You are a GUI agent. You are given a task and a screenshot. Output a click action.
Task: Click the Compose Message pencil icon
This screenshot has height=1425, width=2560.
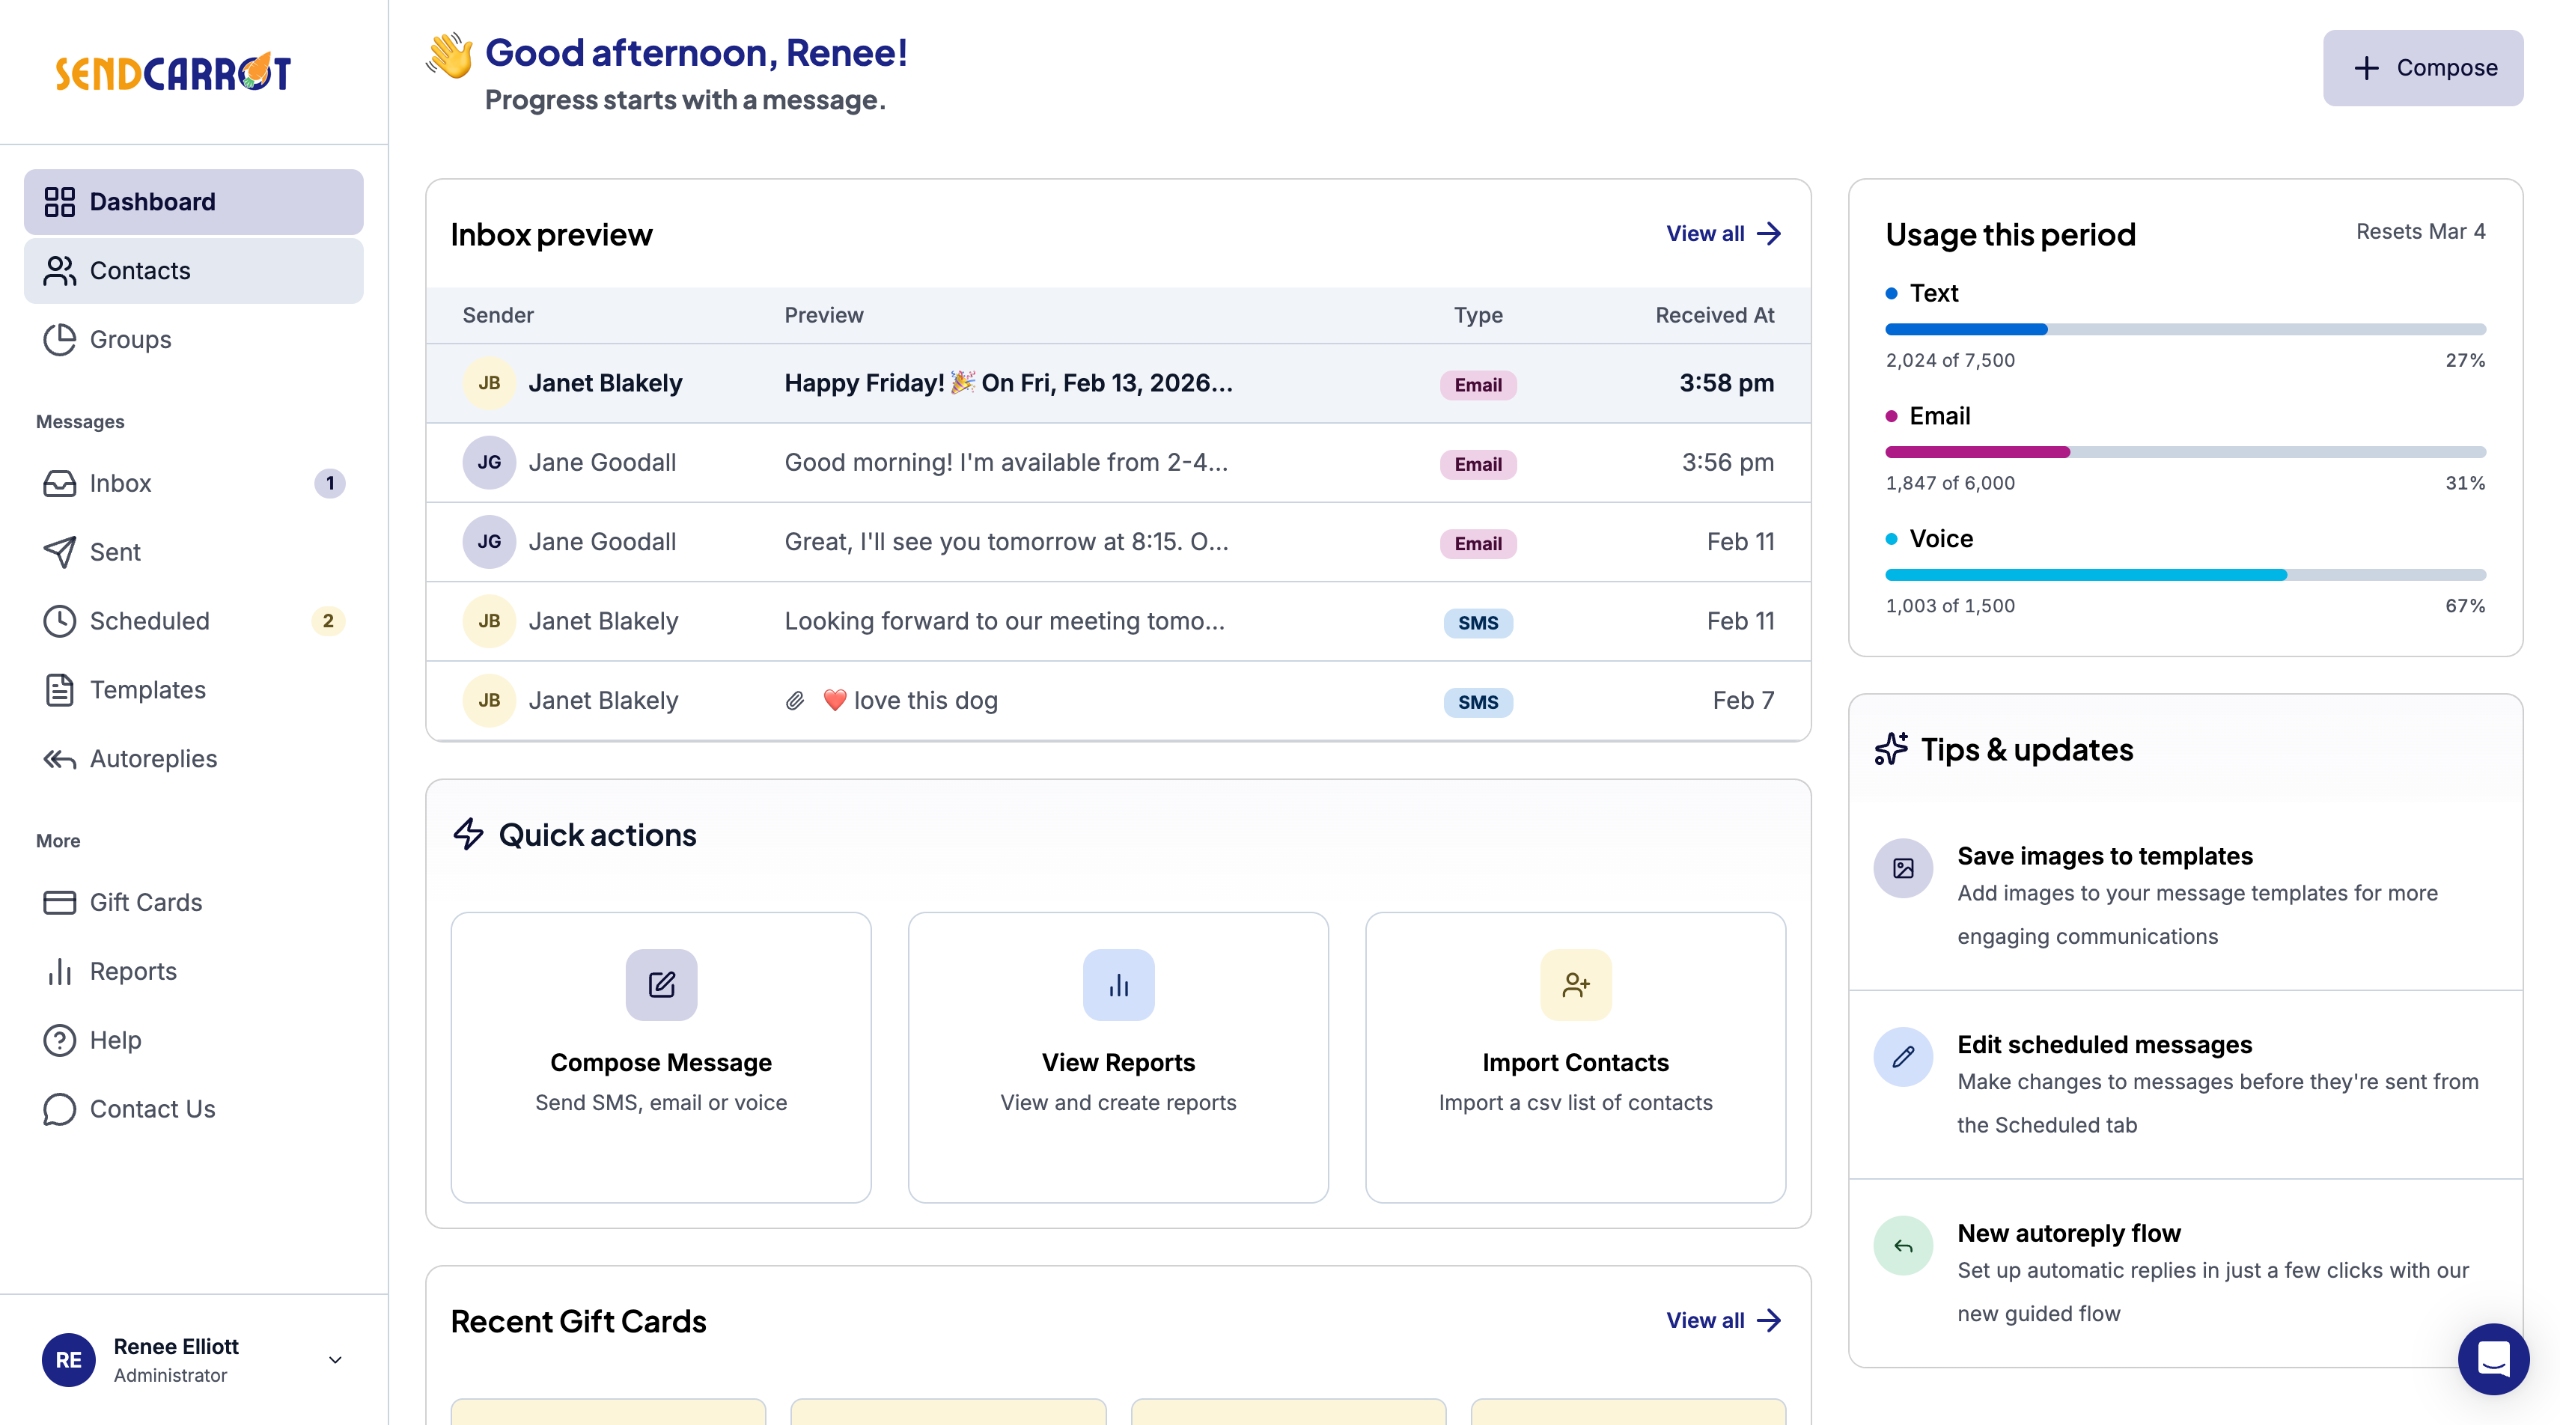[661, 985]
